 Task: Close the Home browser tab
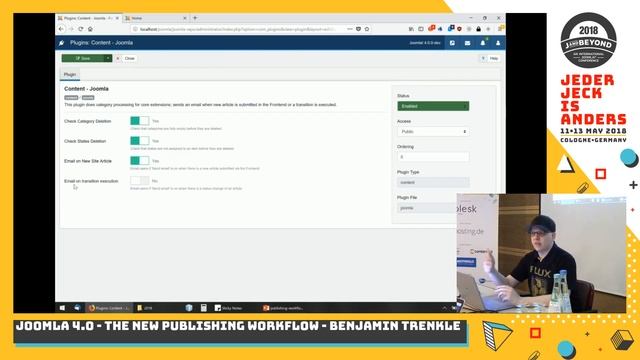click(184, 18)
